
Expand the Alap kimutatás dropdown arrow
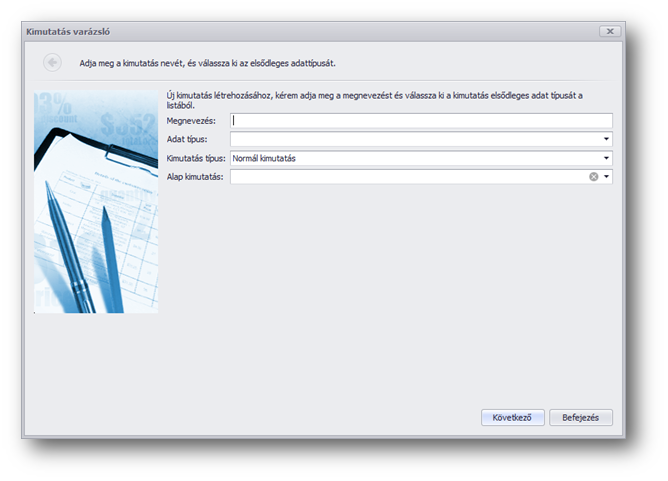606,177
